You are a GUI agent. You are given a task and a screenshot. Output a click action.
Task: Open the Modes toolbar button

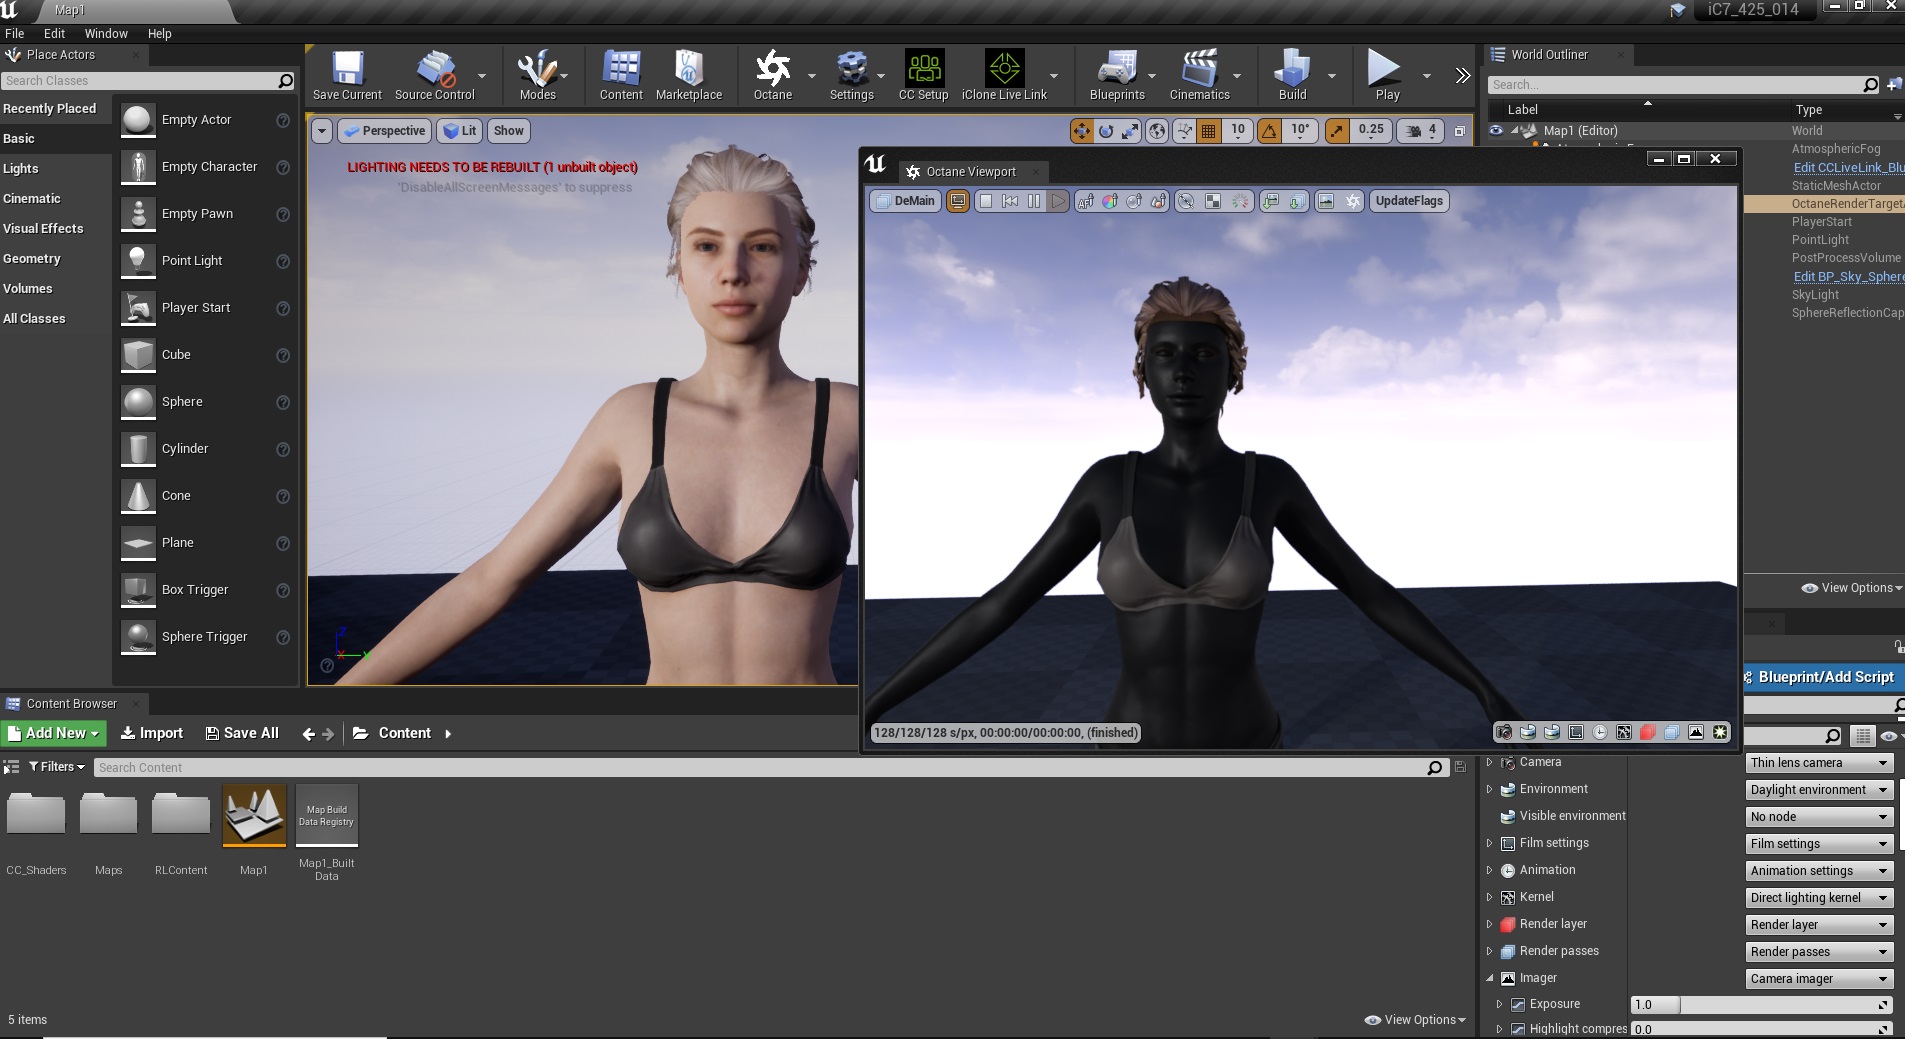[537, 74]
